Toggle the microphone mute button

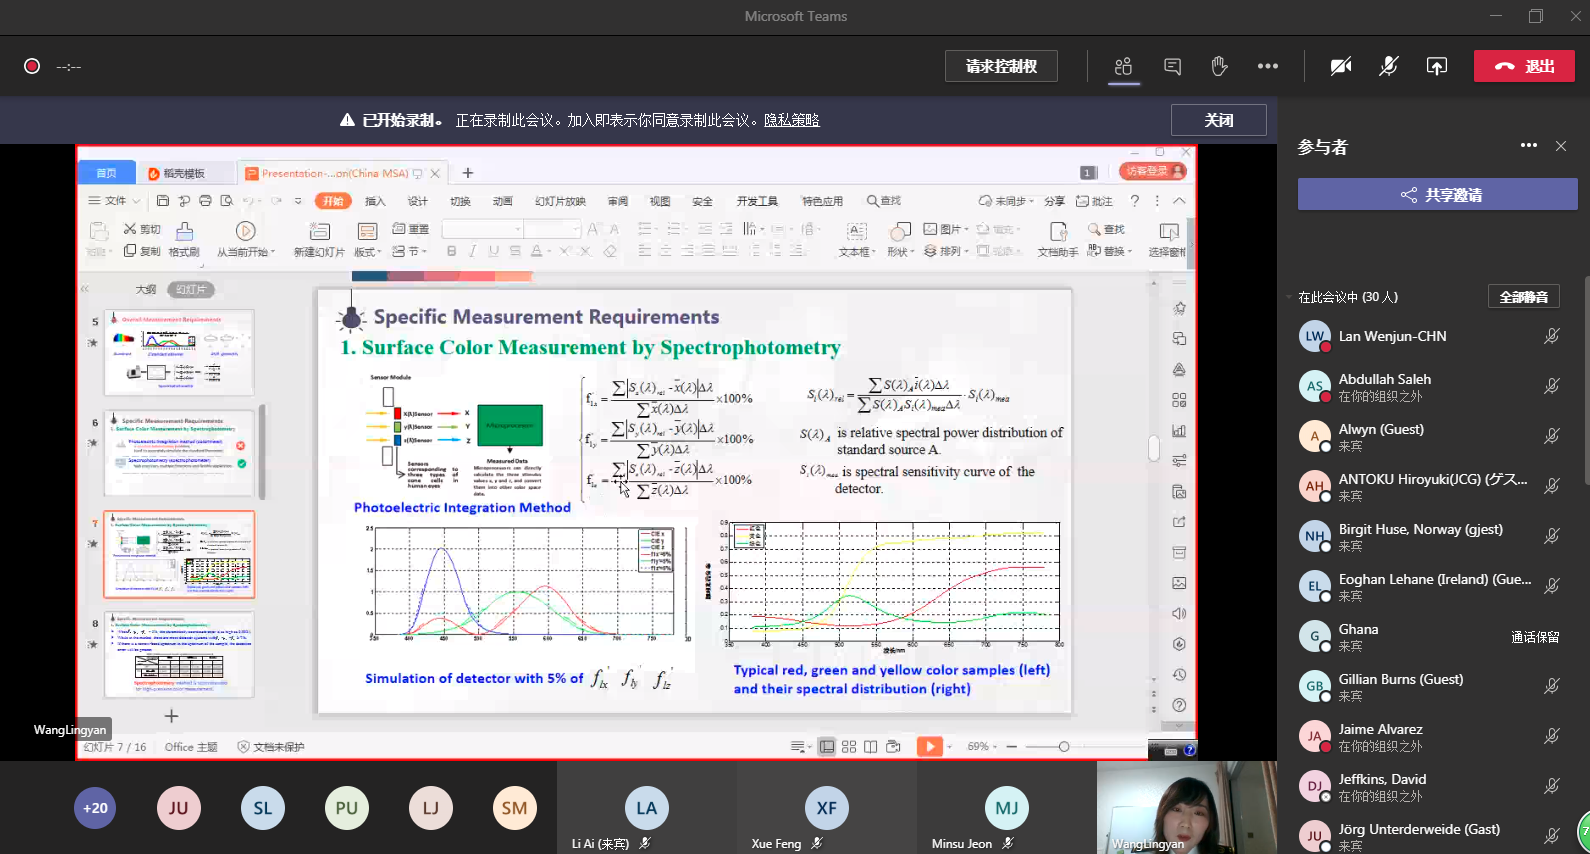coord(1389,66)
